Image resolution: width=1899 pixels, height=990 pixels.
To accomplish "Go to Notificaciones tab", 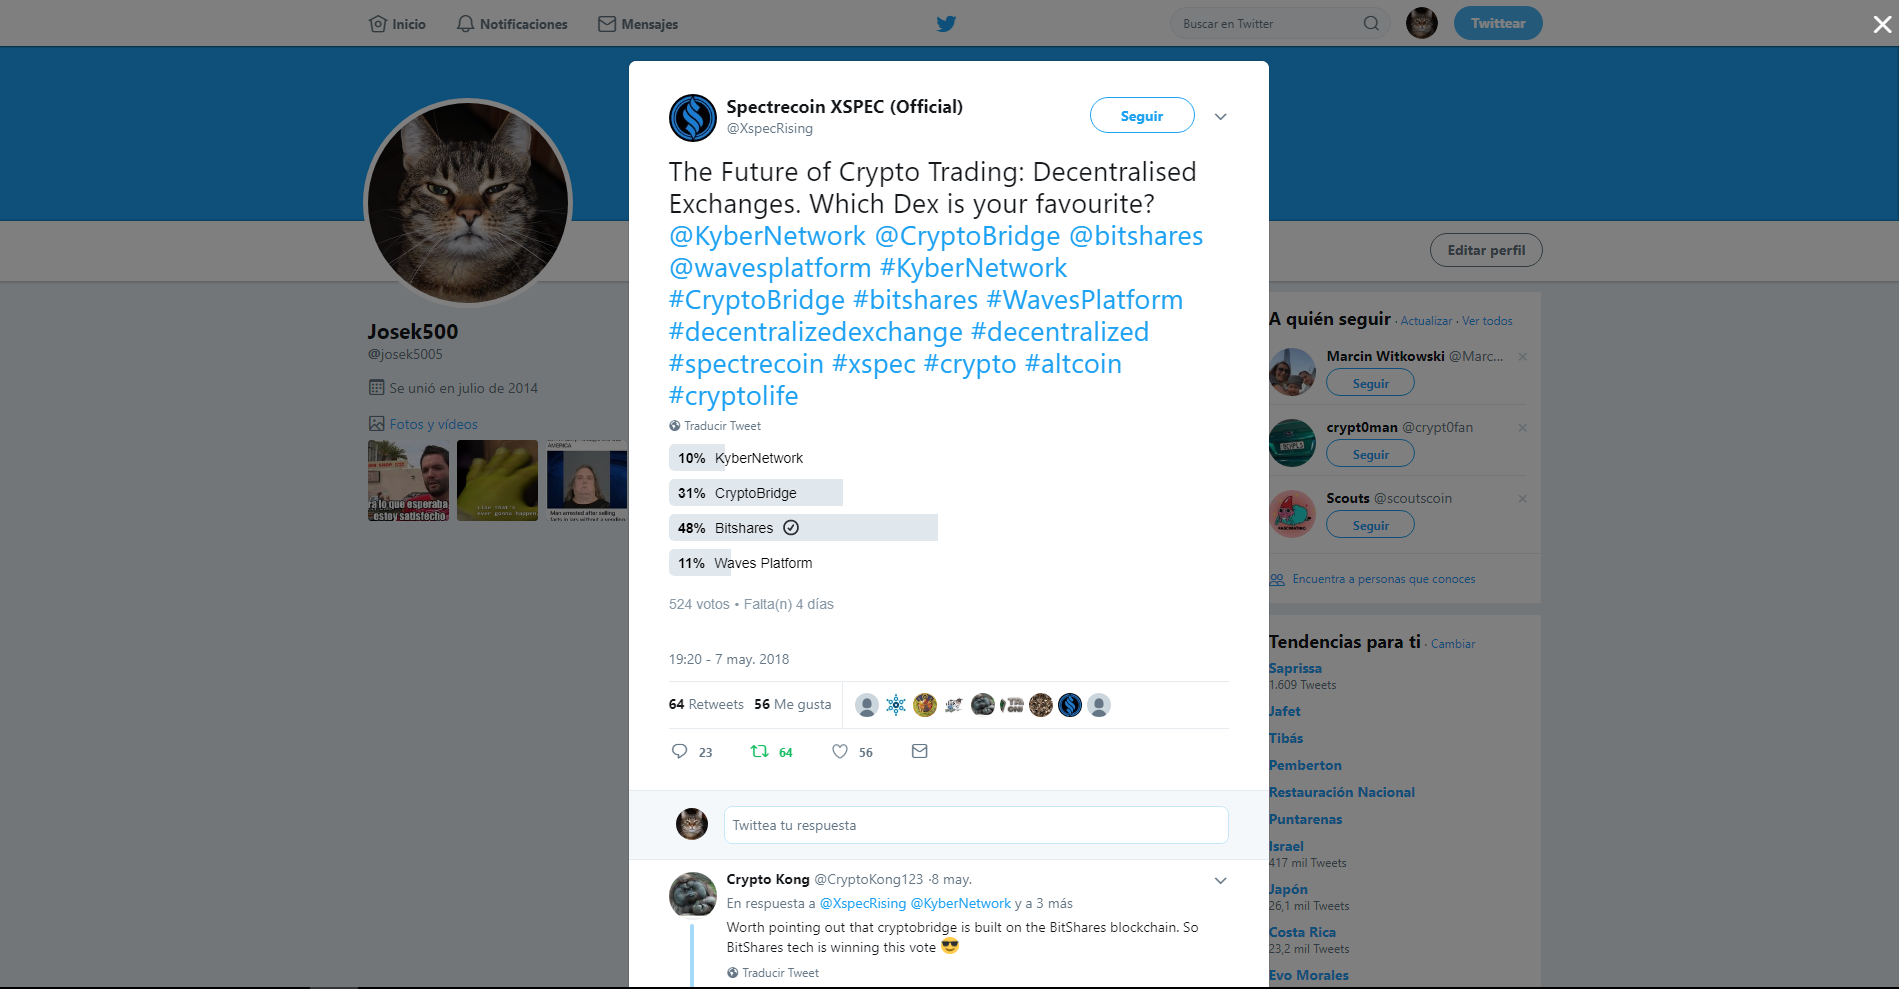I will (x=512, y=24).
